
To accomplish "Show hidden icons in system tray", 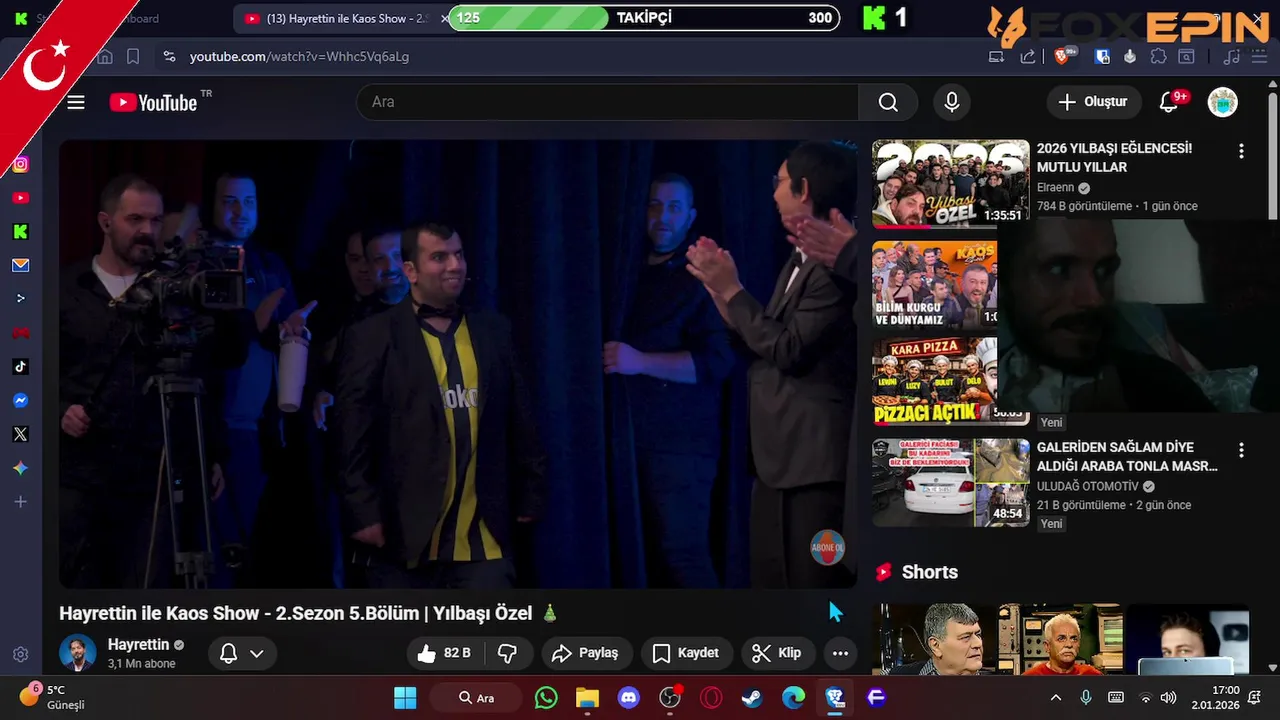I will 1055,697.
